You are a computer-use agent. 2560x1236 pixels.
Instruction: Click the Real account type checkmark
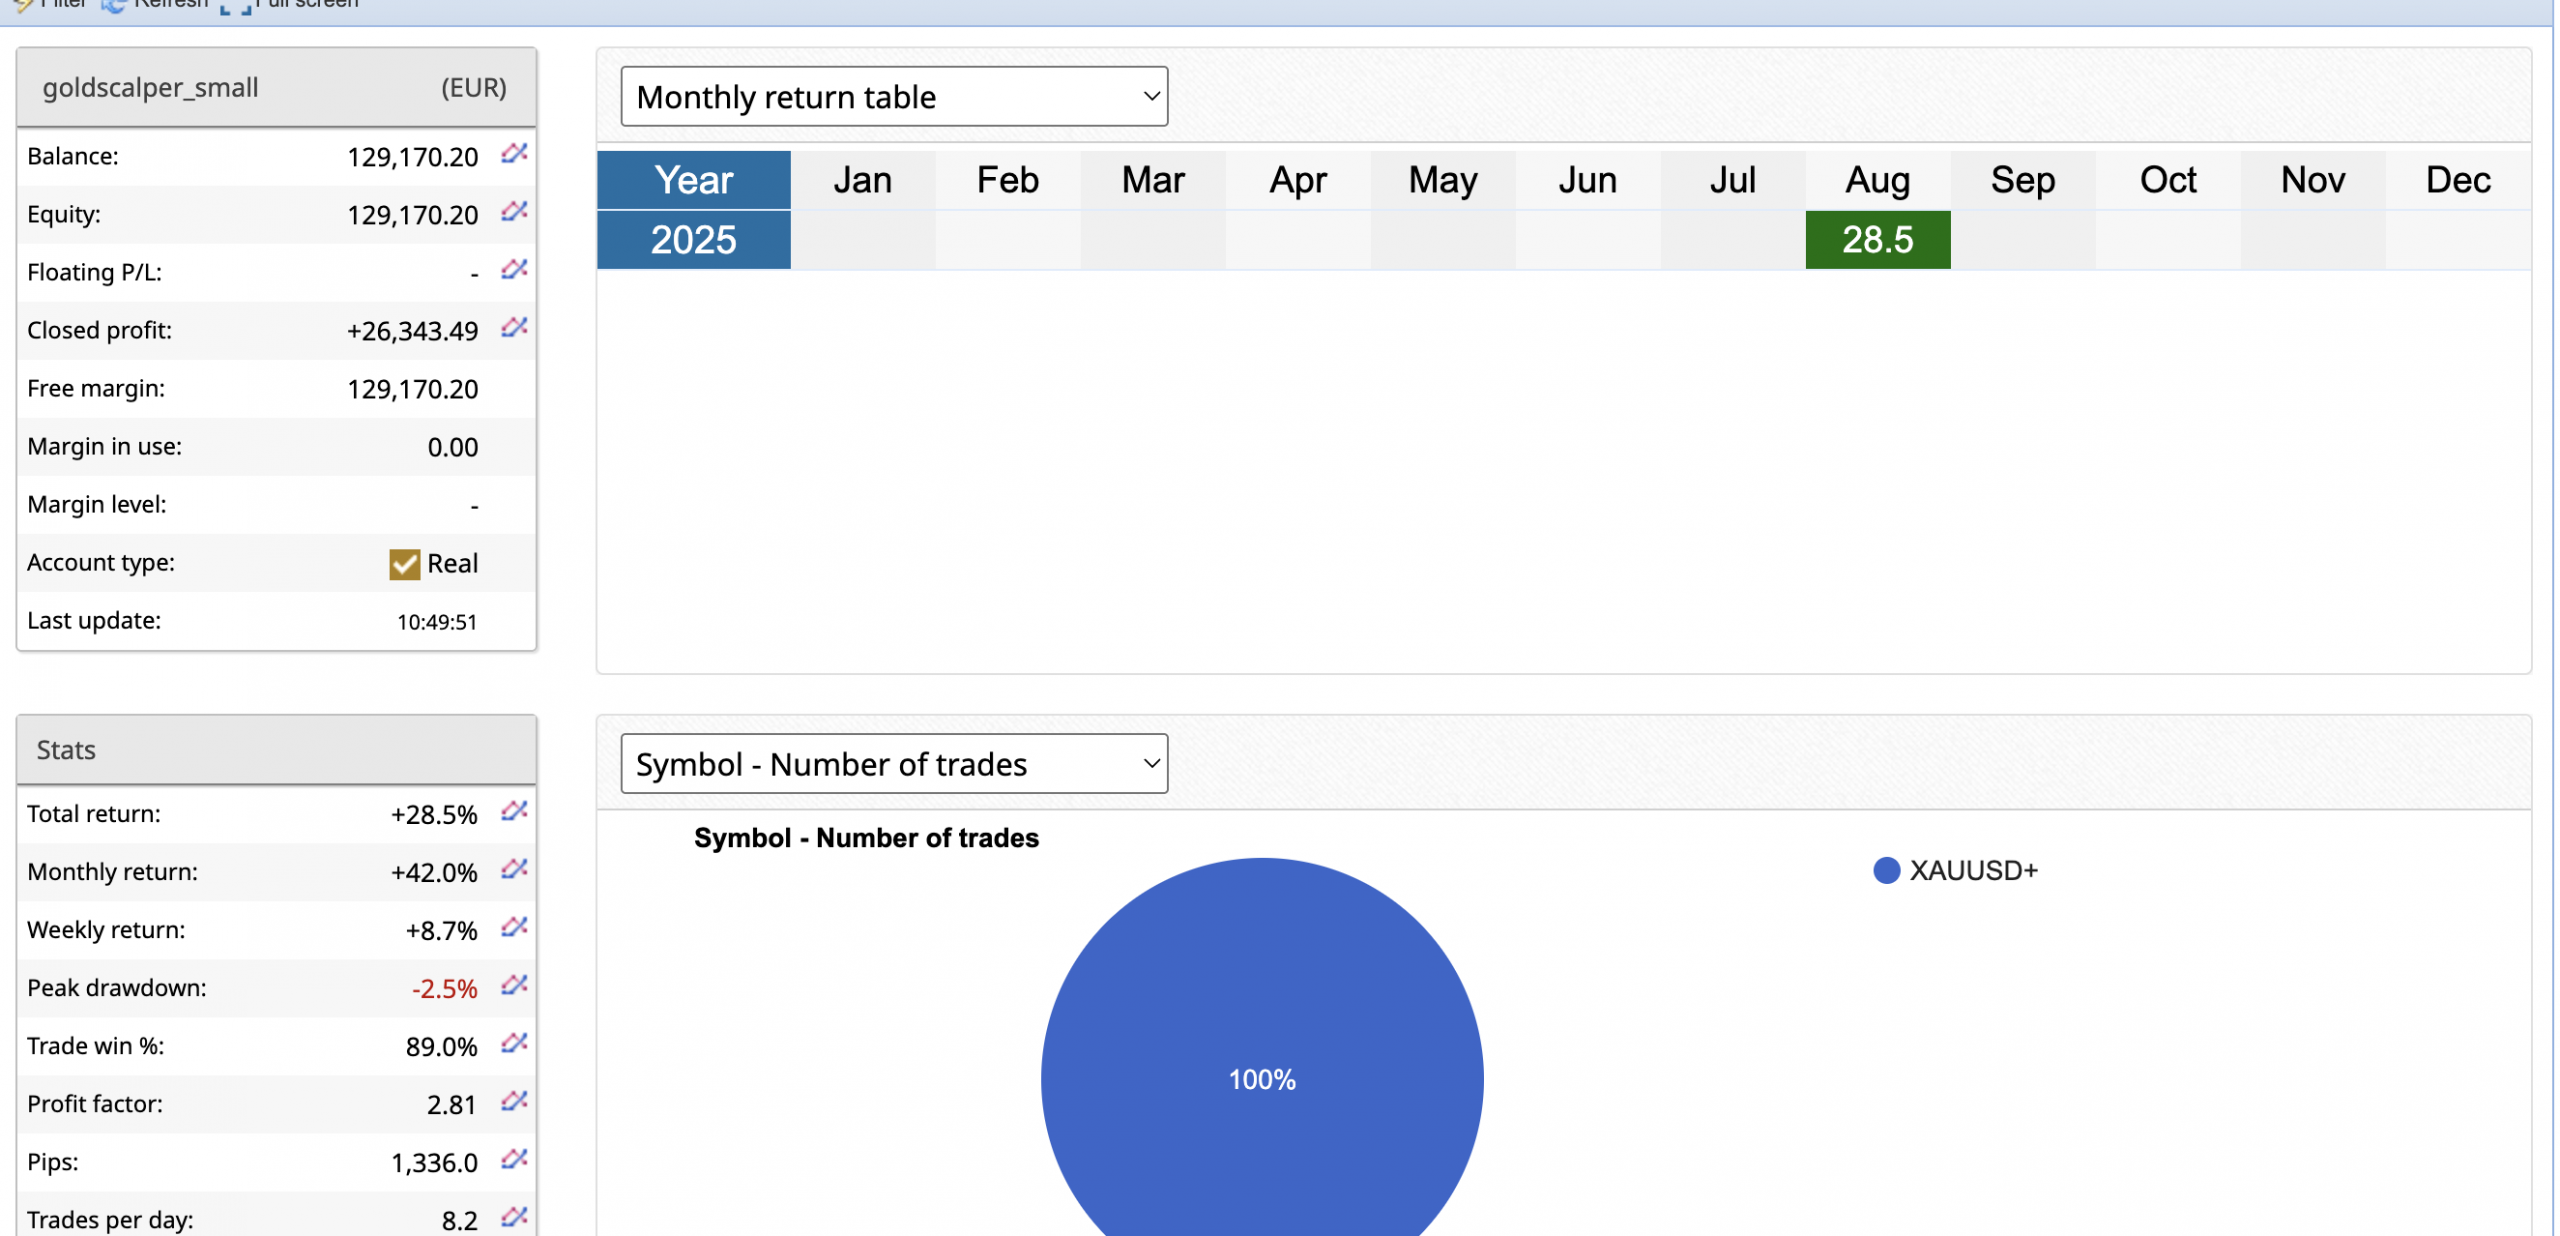click(x=404, y=564)
